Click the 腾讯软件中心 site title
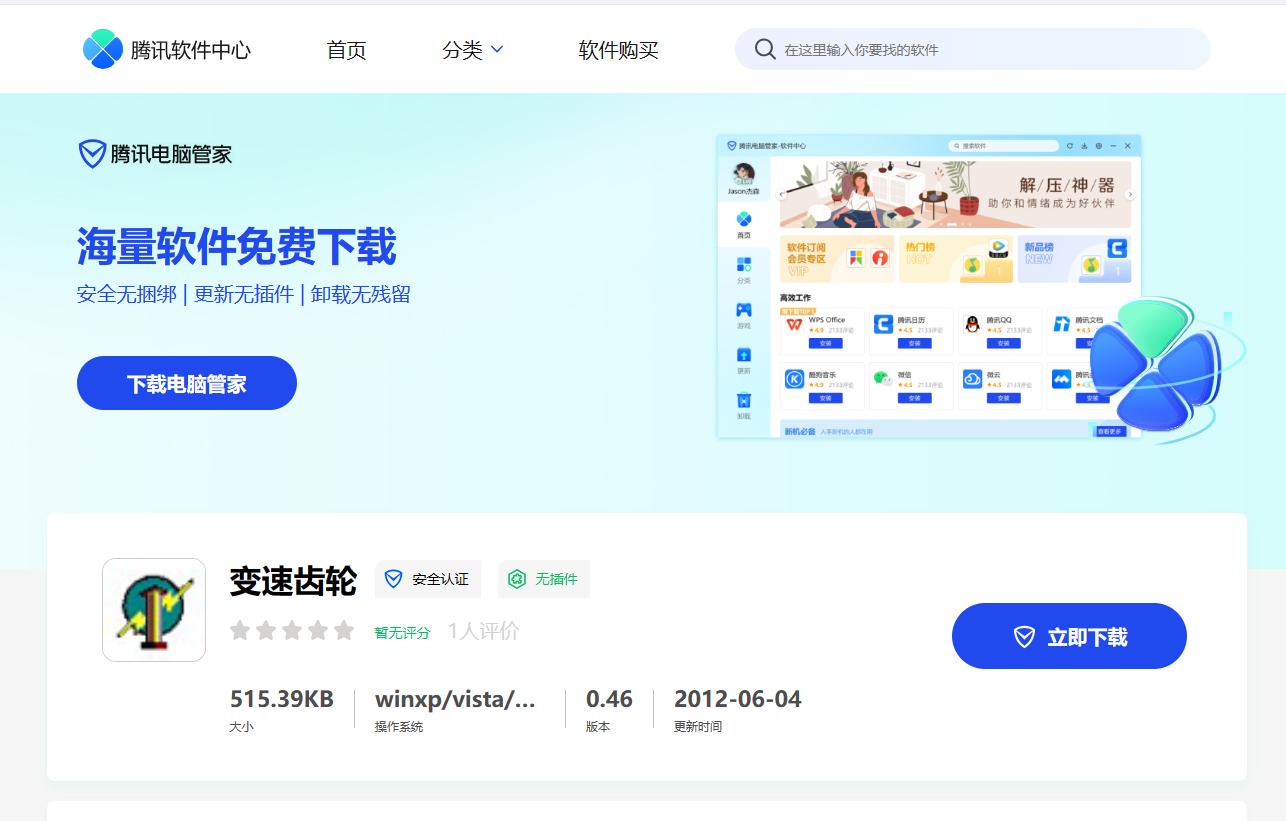1286x821 pixels. [x=190, y=49]
